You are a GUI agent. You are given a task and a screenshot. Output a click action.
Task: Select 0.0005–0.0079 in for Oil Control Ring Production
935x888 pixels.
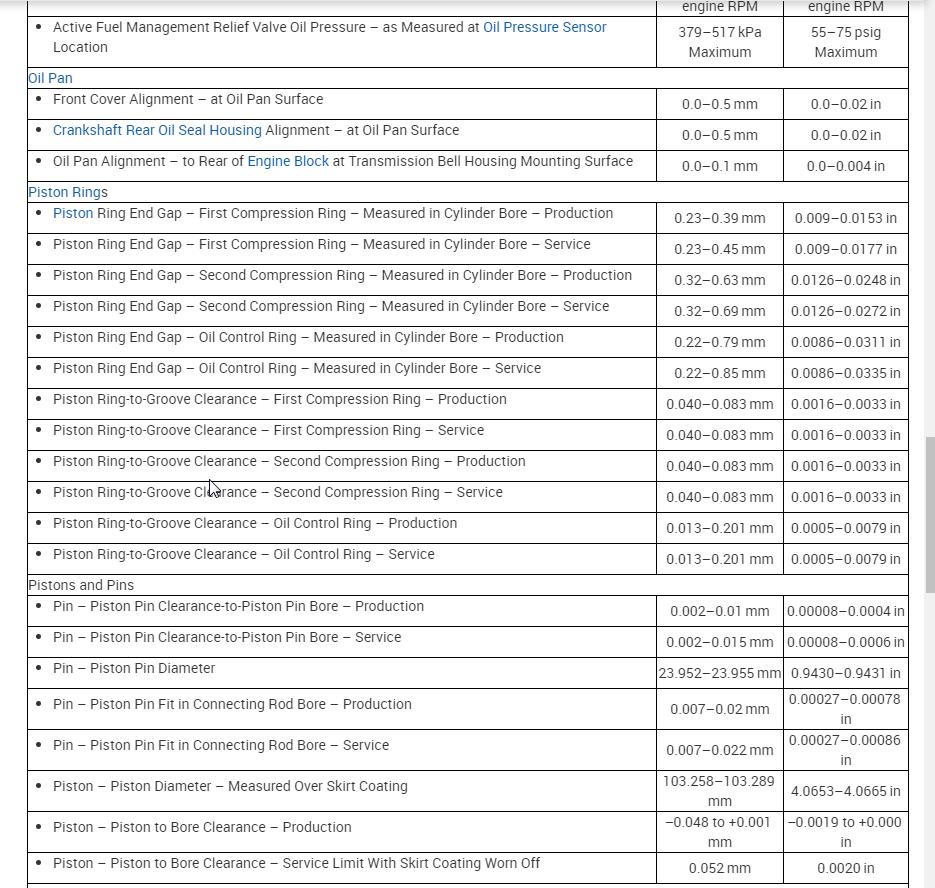(x=846, y=528)
